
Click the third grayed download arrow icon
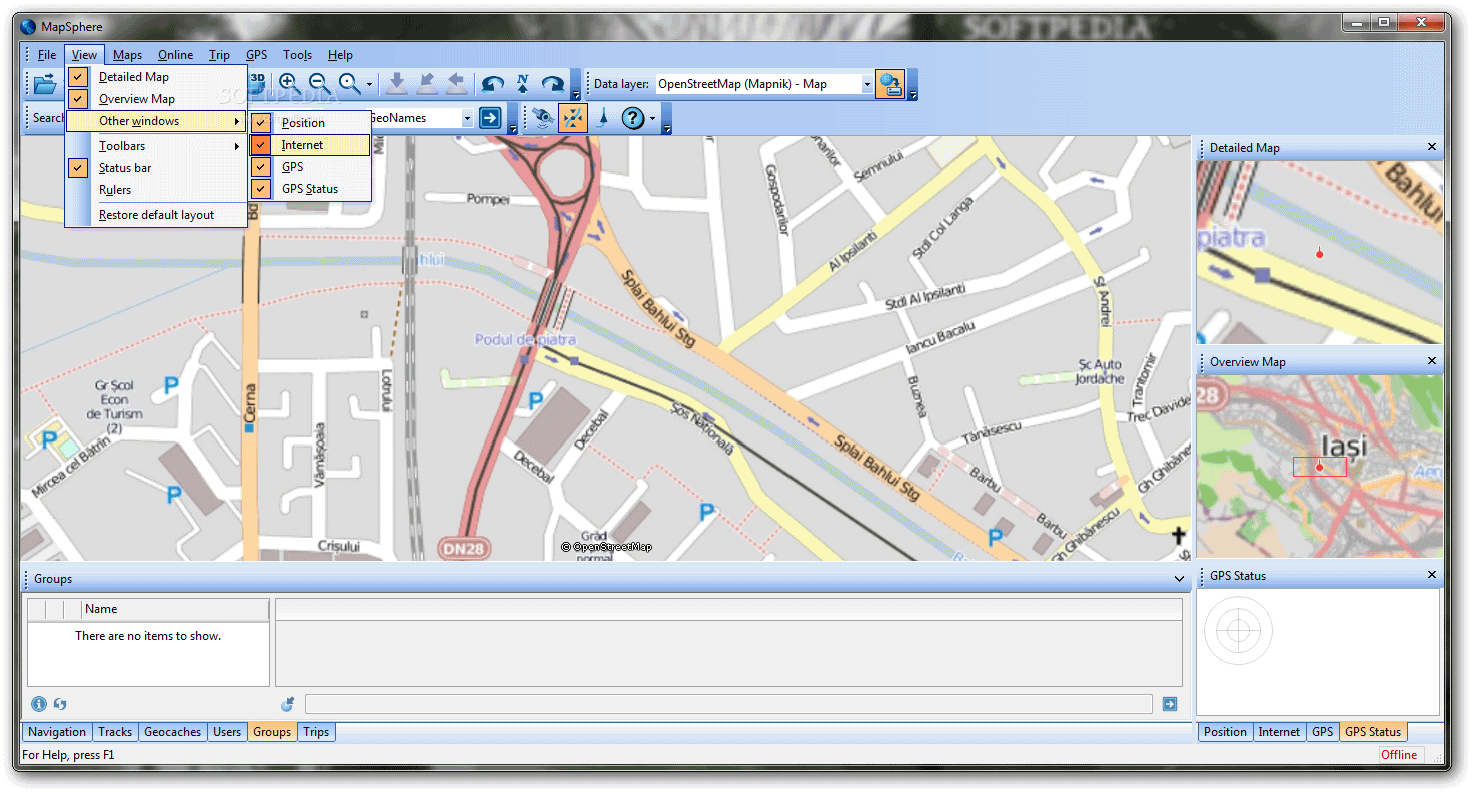[456, 84]
